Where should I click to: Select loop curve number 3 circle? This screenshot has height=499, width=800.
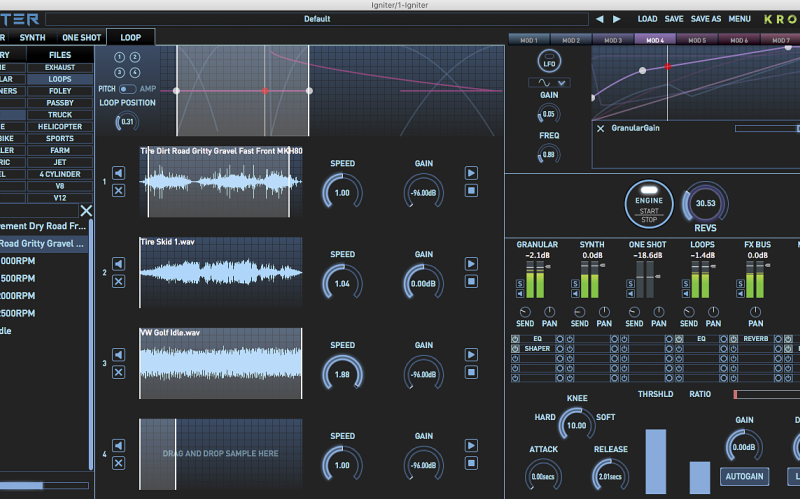pos(119,72)
